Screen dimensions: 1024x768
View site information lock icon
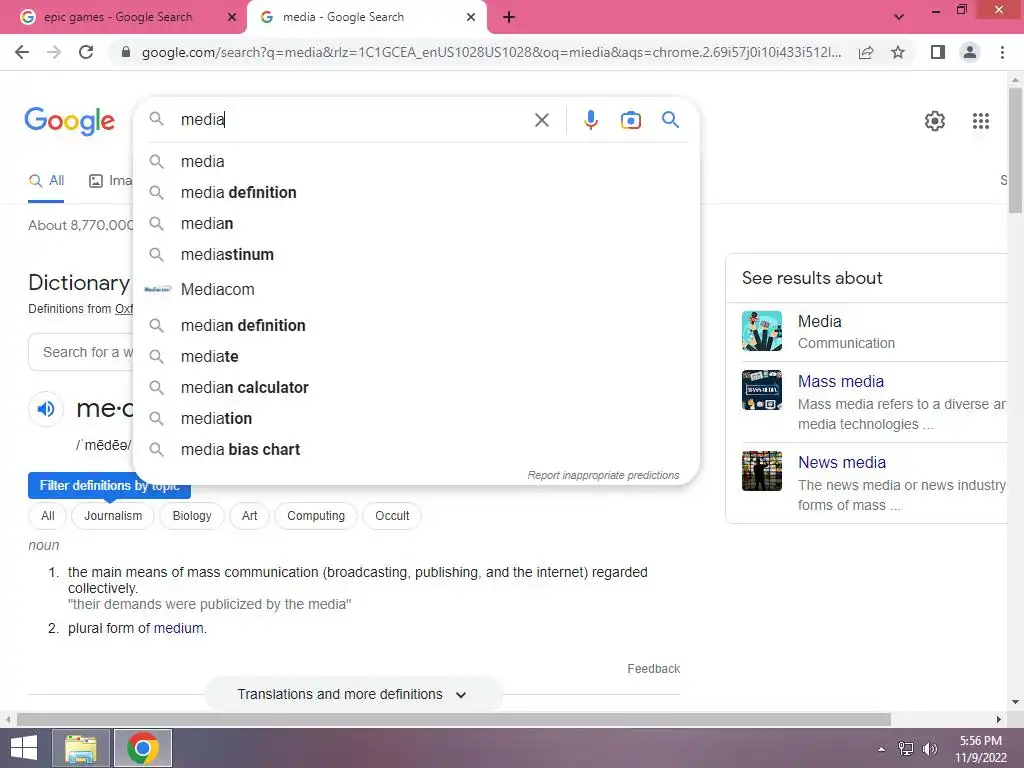(x=126, y=52)
